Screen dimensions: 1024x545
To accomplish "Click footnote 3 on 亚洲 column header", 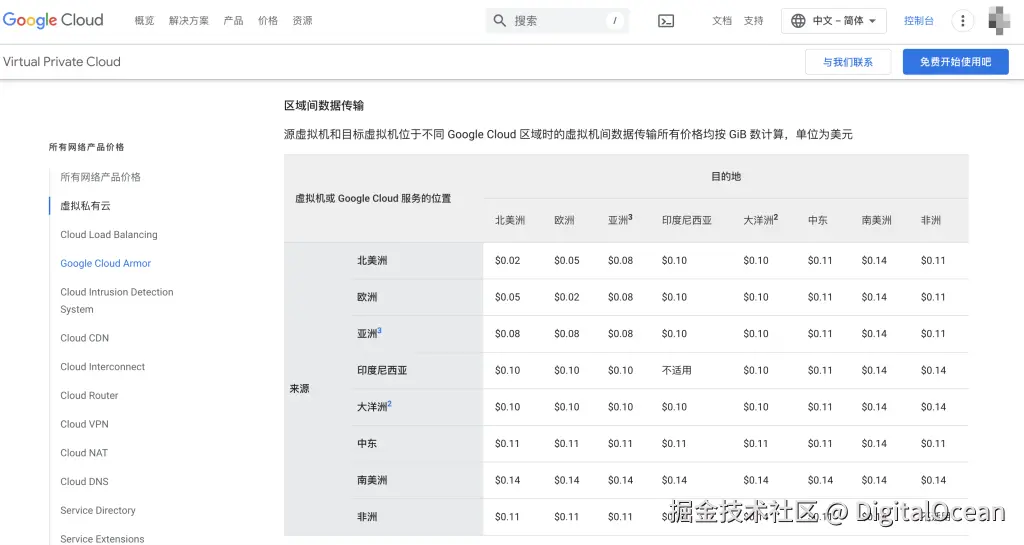I will pyautogui.click(x=630, y=217).
